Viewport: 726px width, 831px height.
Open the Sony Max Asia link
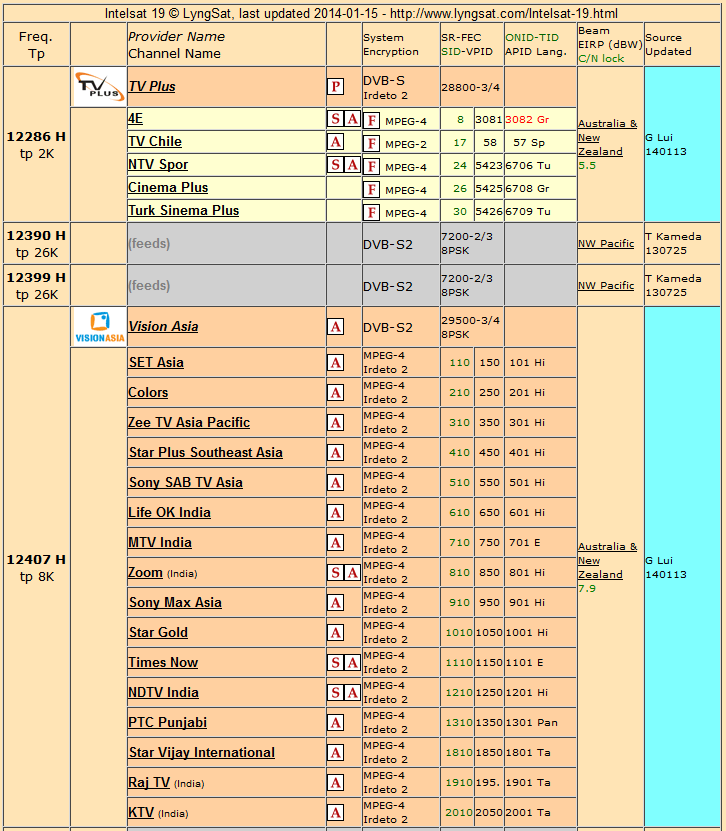(x=175, y=603)
